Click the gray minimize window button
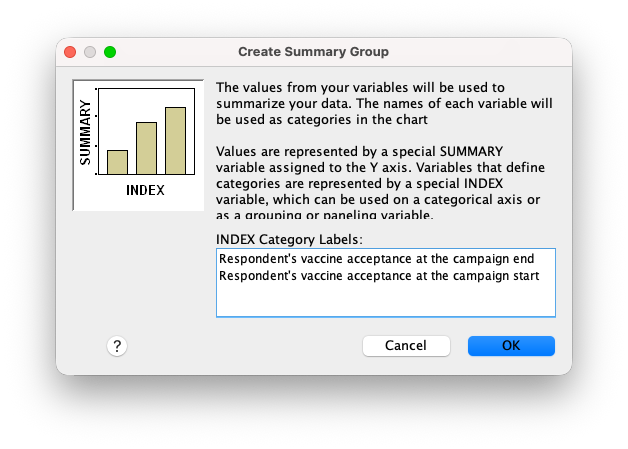This screenshot has height=449, width=628. pos(90,52)
